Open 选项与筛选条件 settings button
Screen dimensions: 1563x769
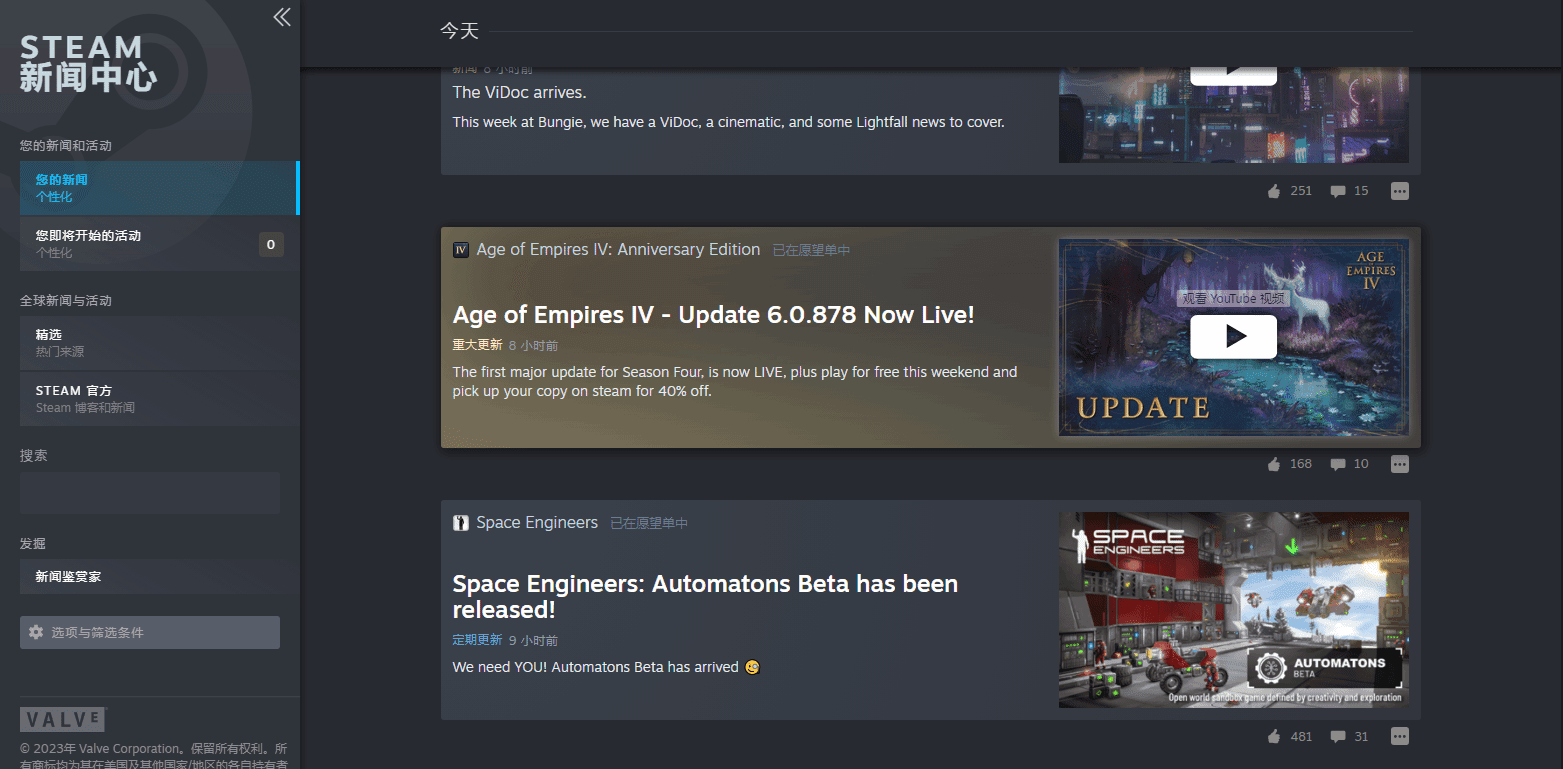pyautogui.click(x=150, y=632)
